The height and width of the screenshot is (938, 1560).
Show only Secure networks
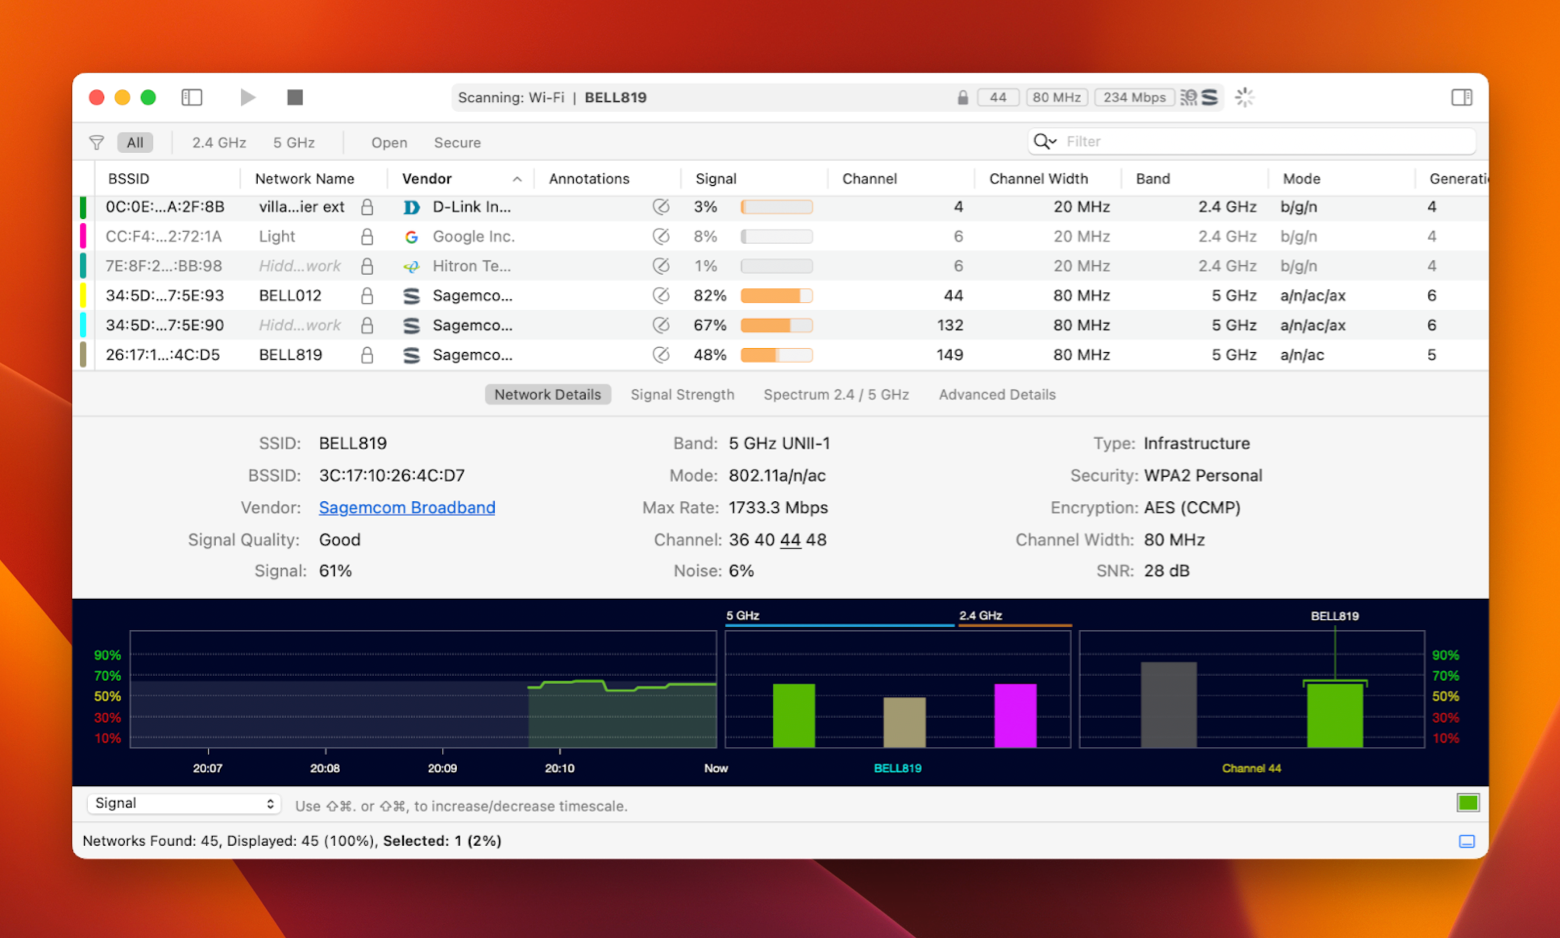[457, 143]
